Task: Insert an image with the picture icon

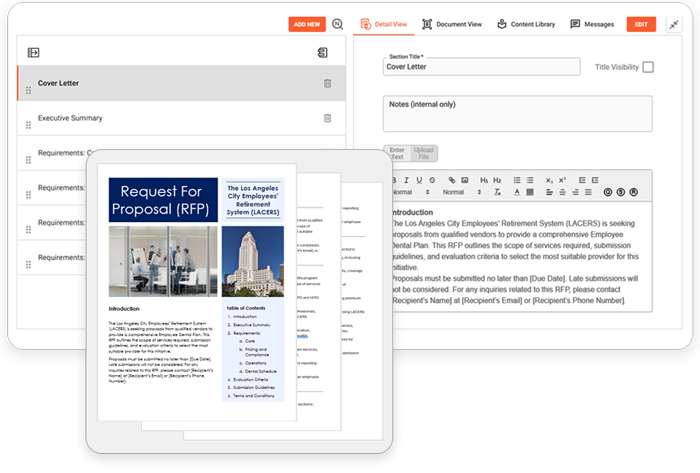Action: pos(465,180)
